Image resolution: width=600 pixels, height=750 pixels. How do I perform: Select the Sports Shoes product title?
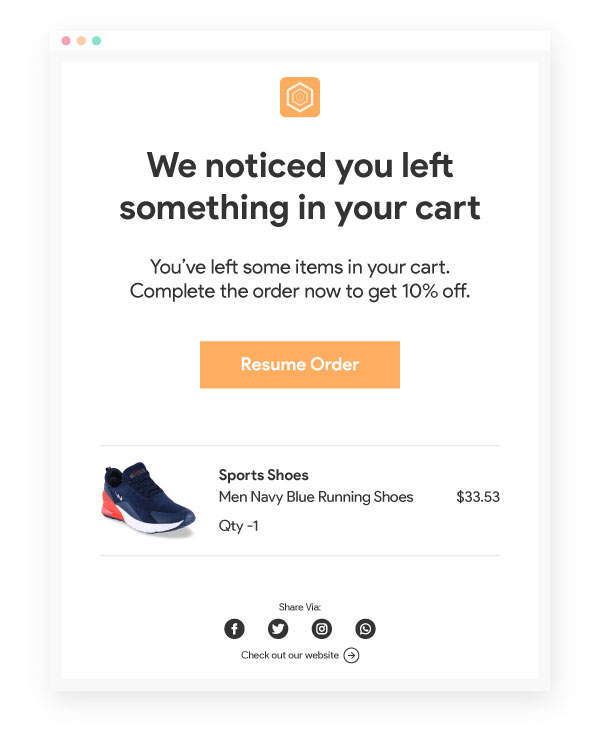point(263,475)
